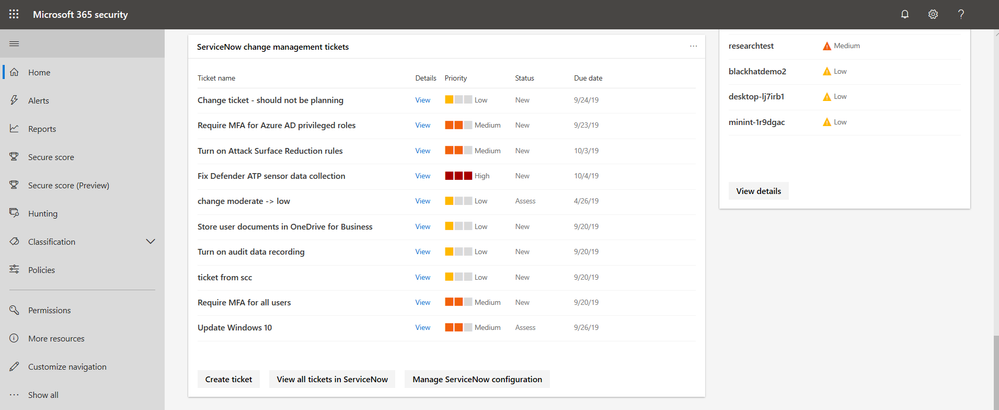Select 'change moderate -> low' ticket name

(x=244, y=201)
